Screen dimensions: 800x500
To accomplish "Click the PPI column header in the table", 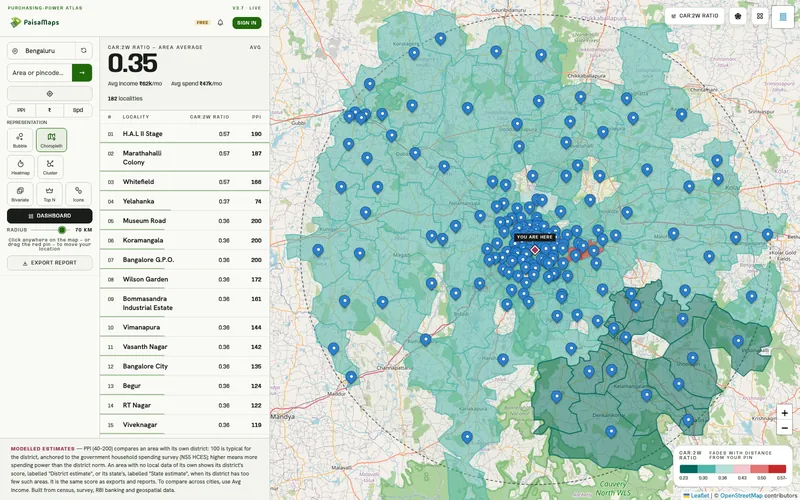I will pos(257,117).
